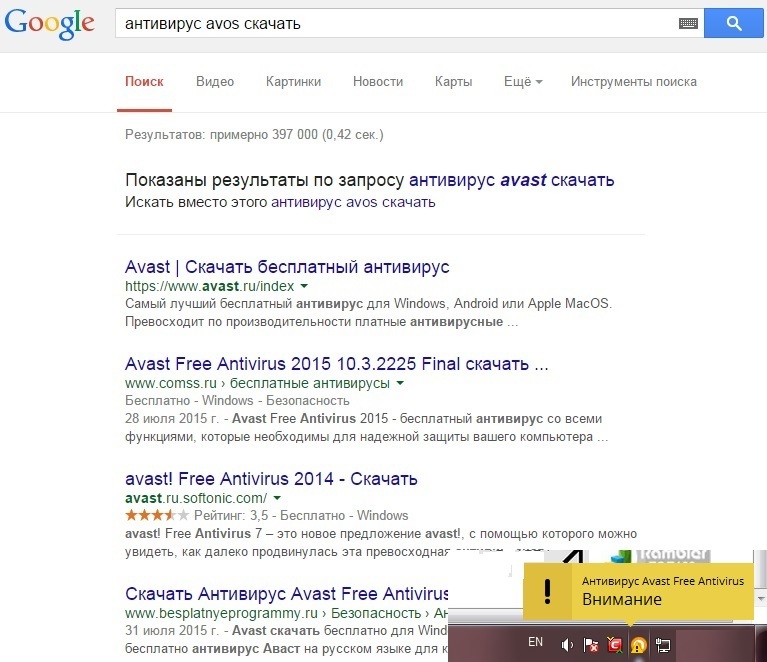Click the network connection tray icon
This screenshot has width=767, height=662.
[x=662, y=645]
